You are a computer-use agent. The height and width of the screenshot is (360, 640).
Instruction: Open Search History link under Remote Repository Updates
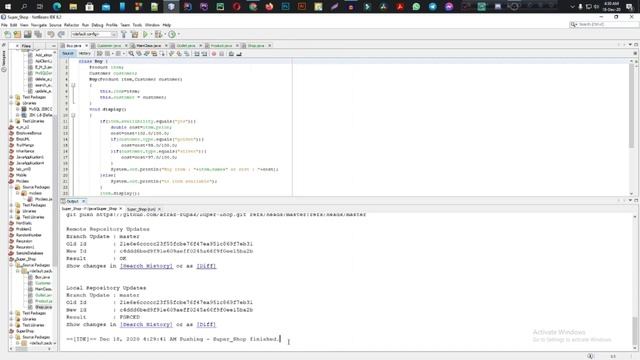tap(146, 266)
